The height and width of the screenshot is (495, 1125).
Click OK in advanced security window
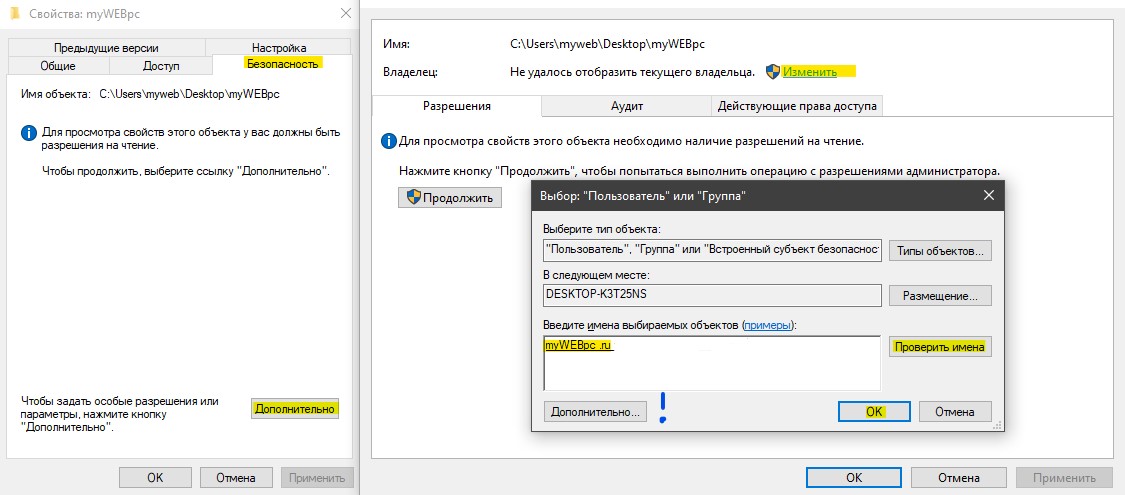tap(853, 477)
